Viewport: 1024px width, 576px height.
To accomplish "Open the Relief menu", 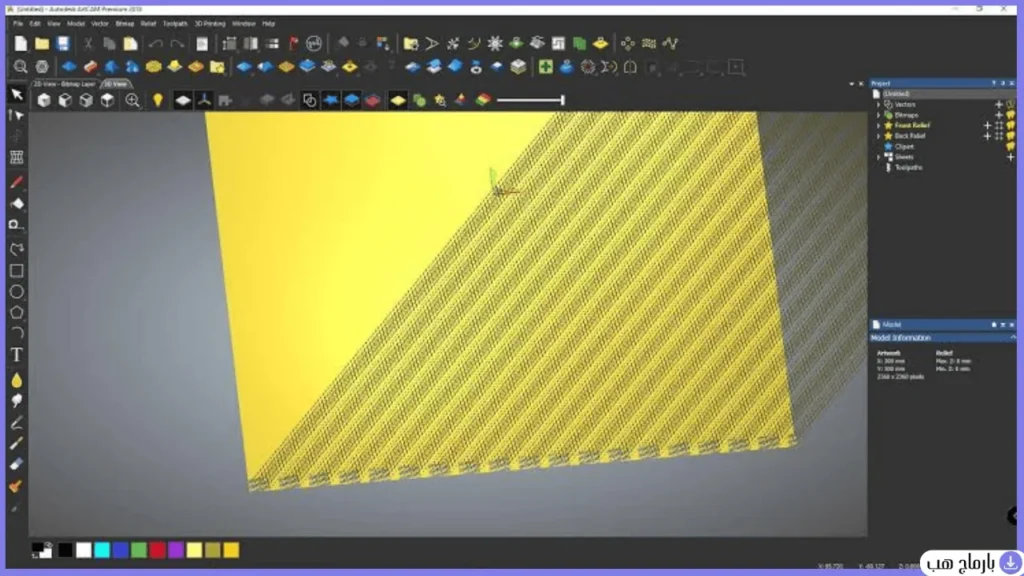I will [x=148, y=24].
